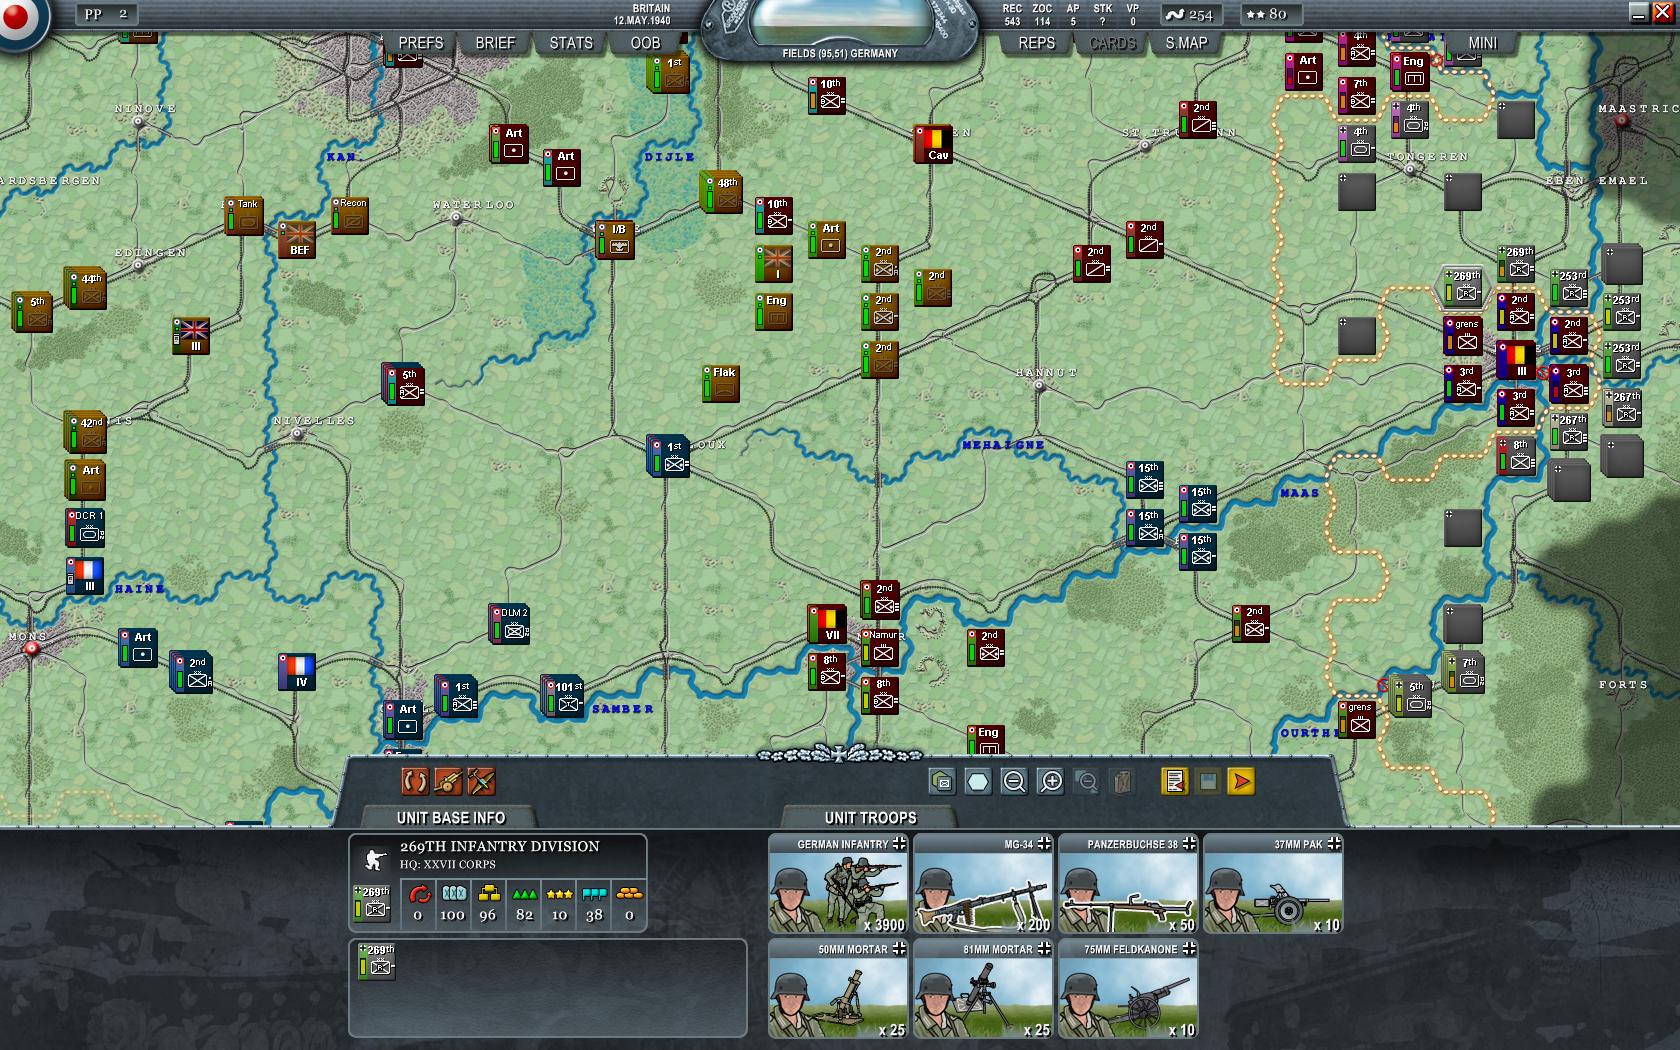
Task: Select the 75mm Feldkanone troop card
Action: [1128, 989]
